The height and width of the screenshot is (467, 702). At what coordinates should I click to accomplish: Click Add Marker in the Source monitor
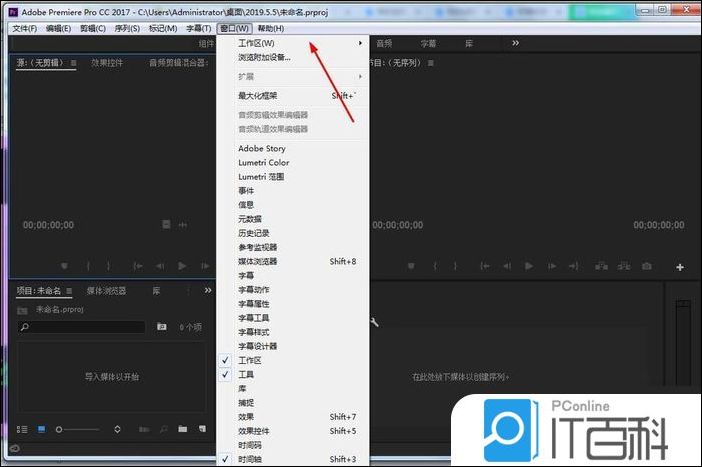(64, 266)
